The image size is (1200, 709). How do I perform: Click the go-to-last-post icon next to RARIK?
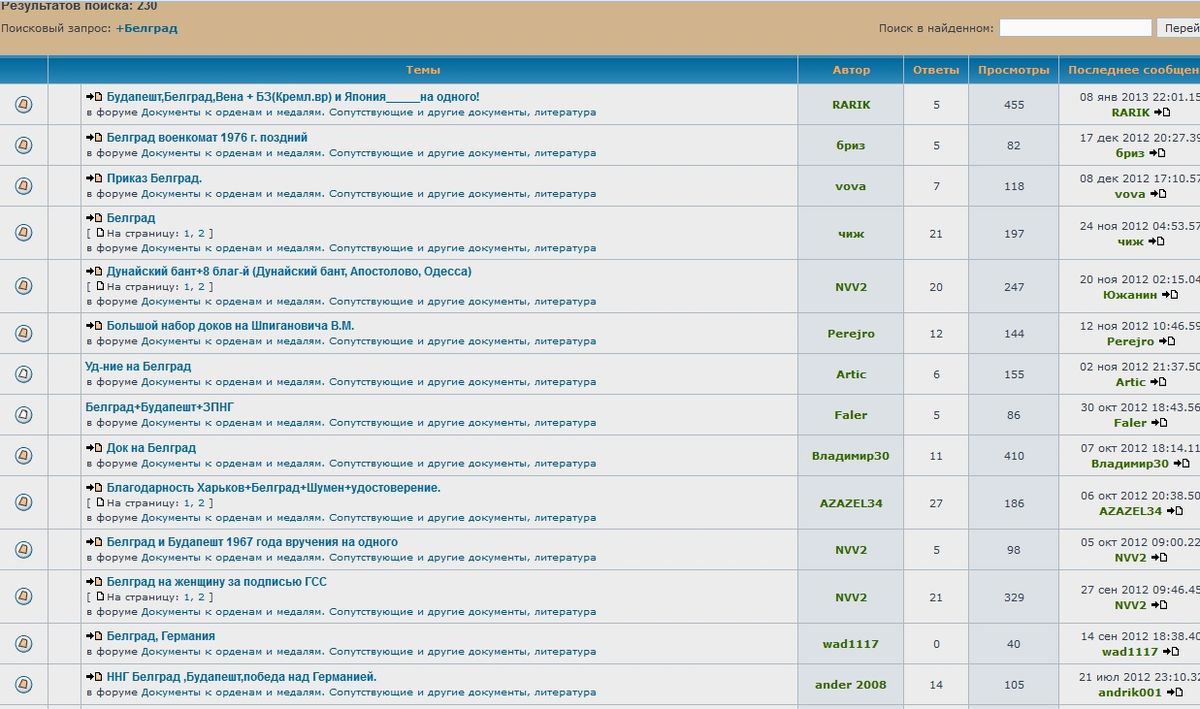click(x=1161, y=113)
